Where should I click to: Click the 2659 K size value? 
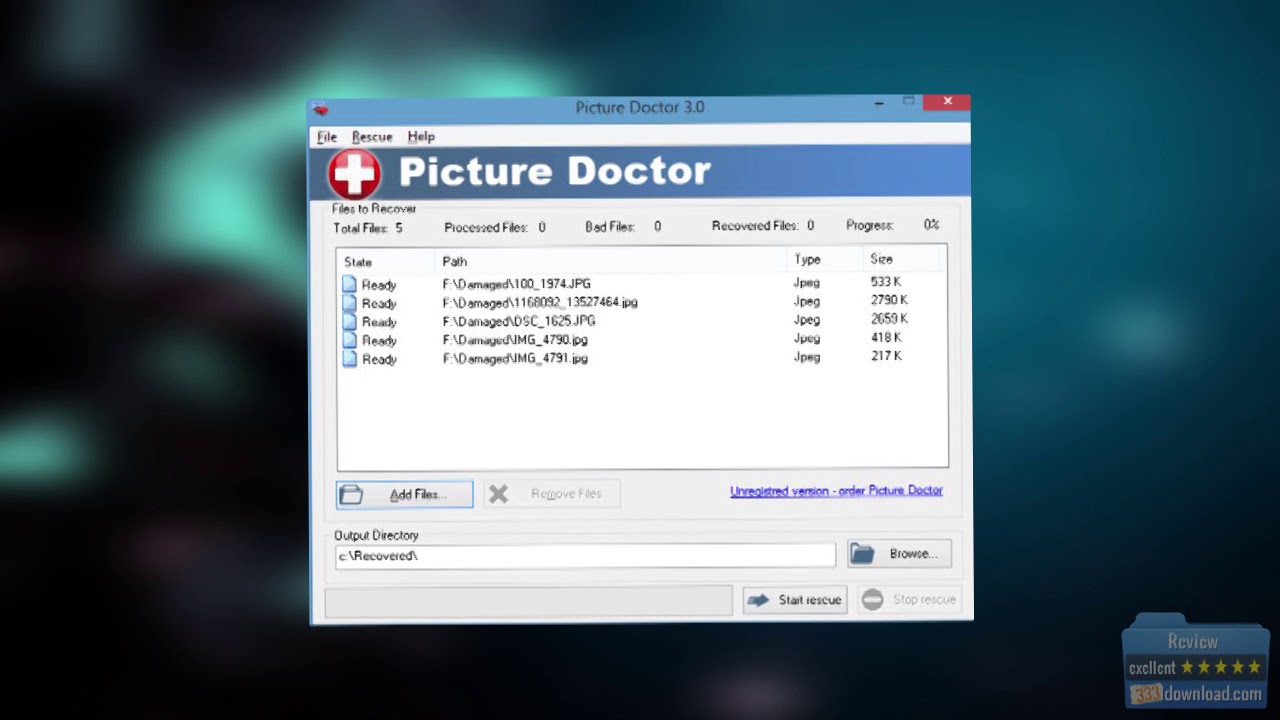[889, 319]
